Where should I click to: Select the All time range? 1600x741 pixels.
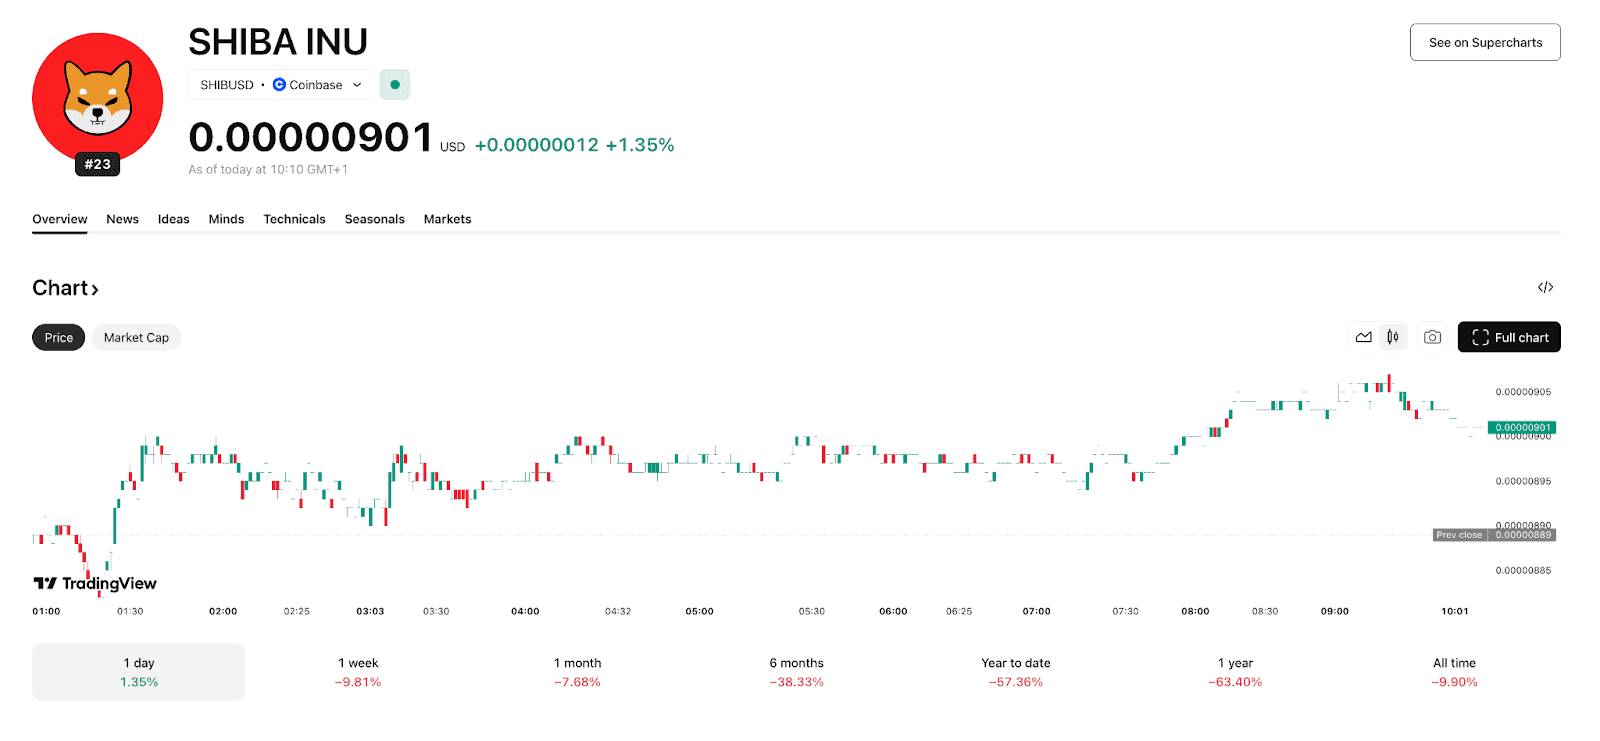[1453, 672]
